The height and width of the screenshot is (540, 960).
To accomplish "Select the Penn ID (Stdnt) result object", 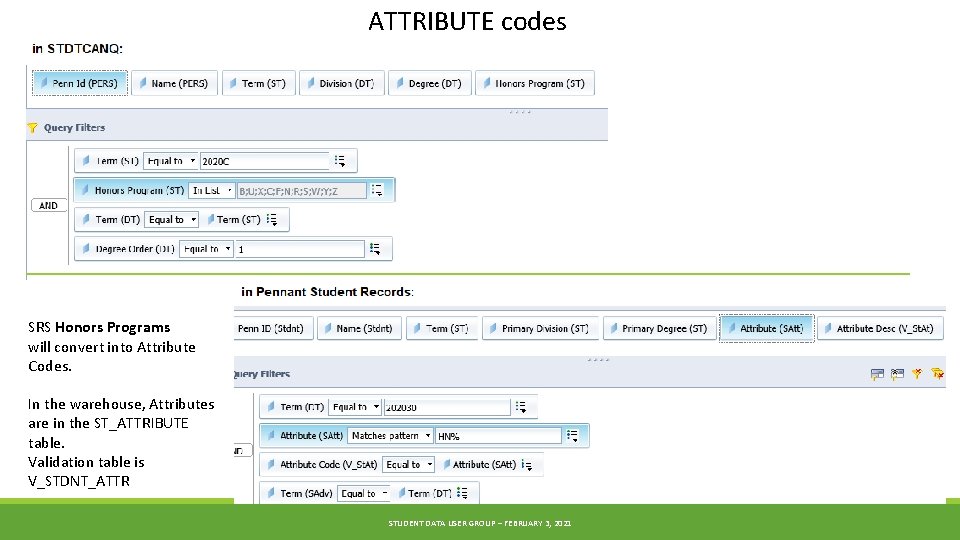I will (273, 328).
